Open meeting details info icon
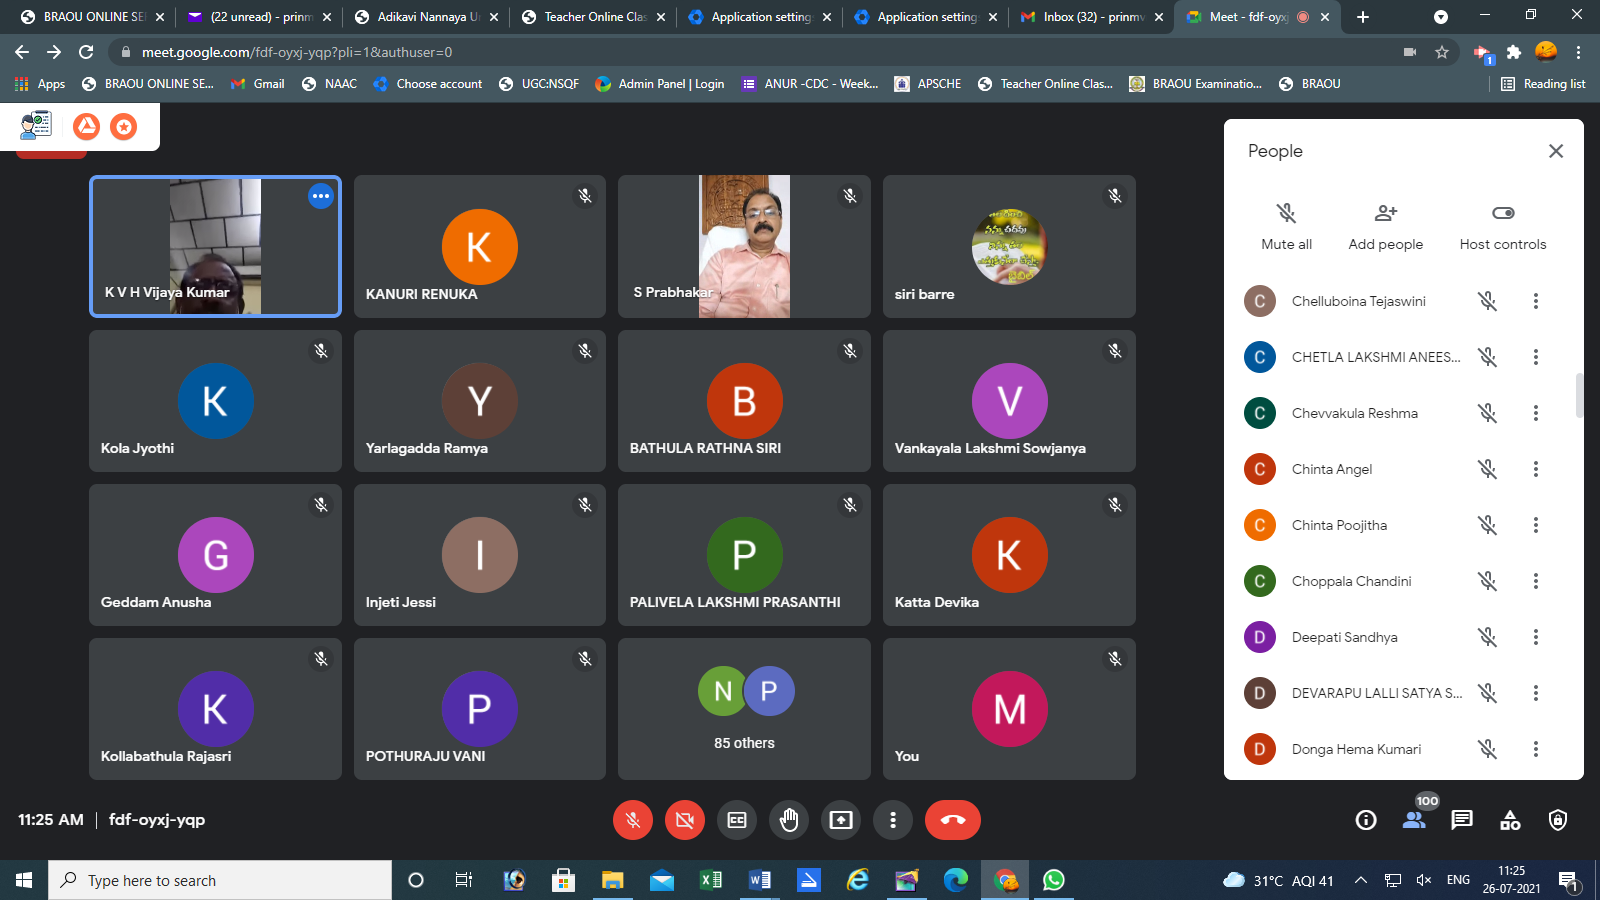 click(x=1366, y=820)
